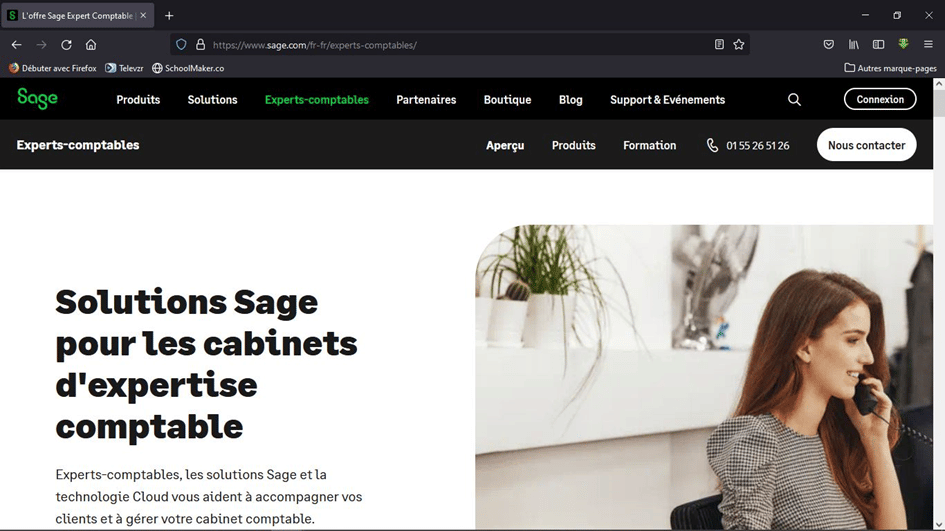Open a new browser tab
The width and height of the screenshot is (945, 531).
click(x=169, y=16)
